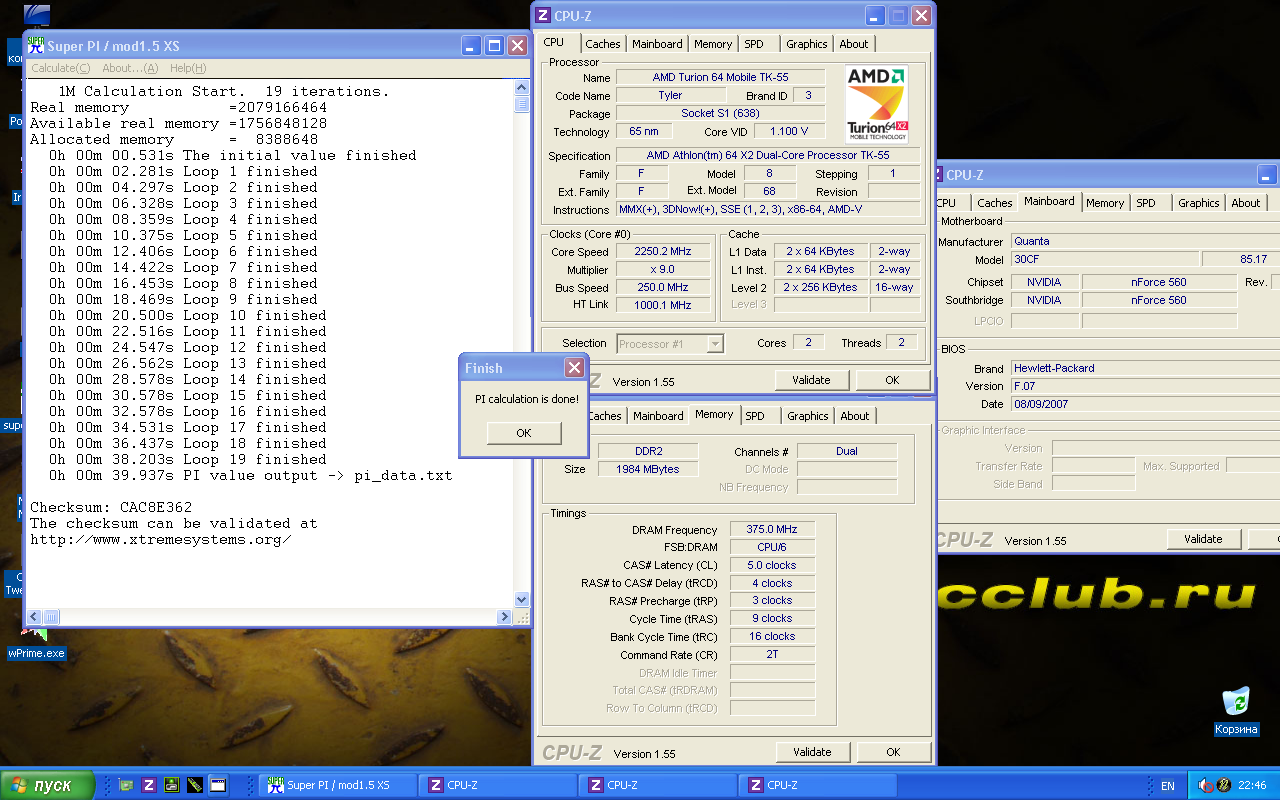Click Validate in the CPU-Z Memory window

pos(812,752)
